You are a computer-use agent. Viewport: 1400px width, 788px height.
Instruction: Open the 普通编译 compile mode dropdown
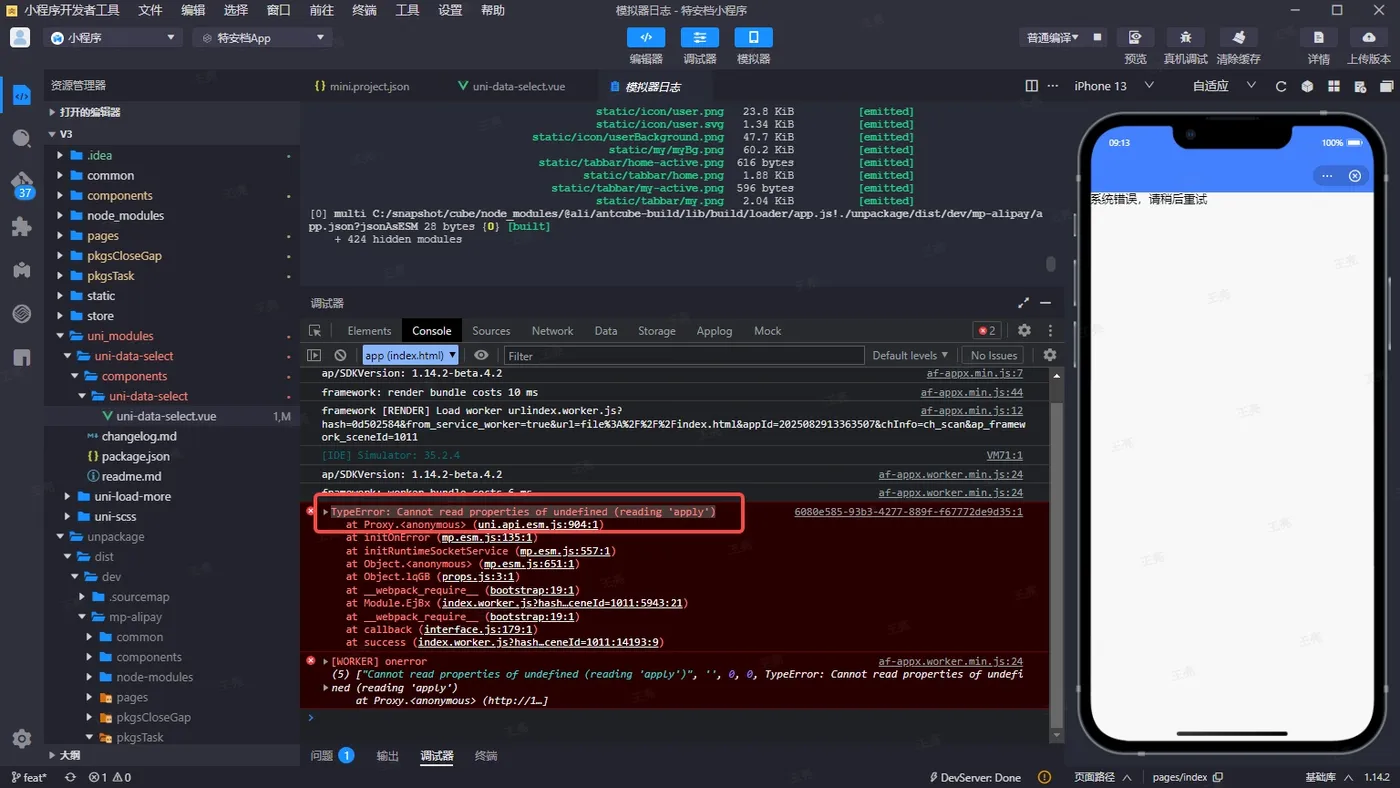1053,38
